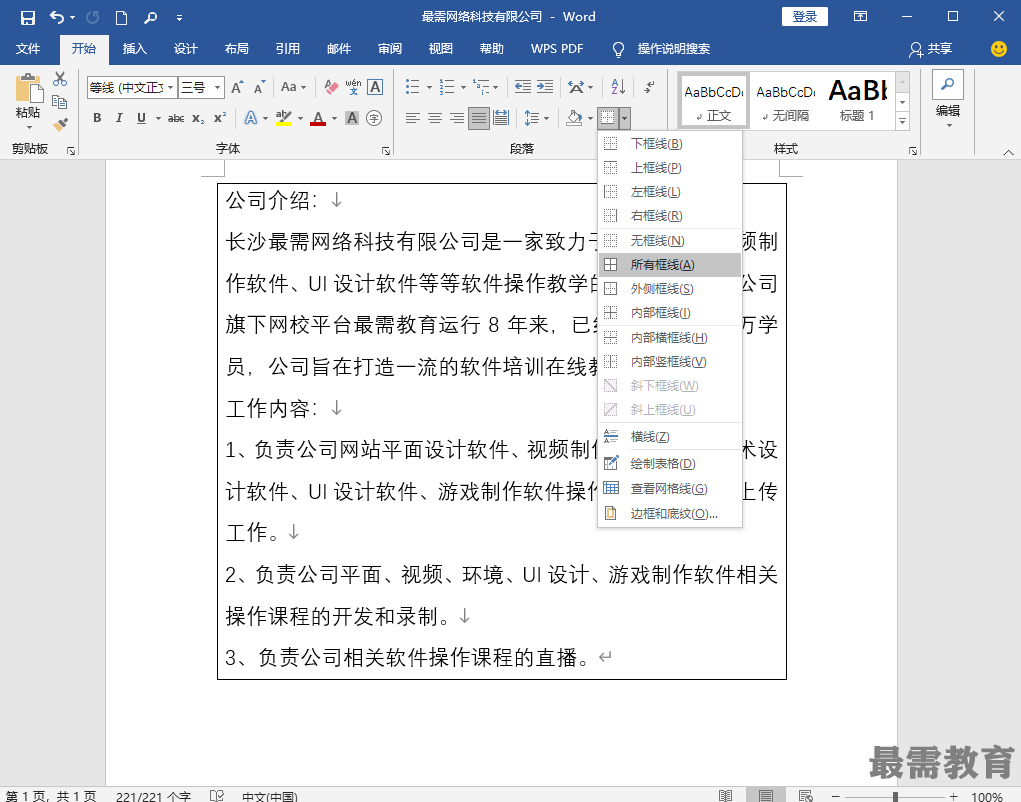Adjust the zoom slider in status bar
This screenshot has height=802, width=1021.
(x=895, y=796)
